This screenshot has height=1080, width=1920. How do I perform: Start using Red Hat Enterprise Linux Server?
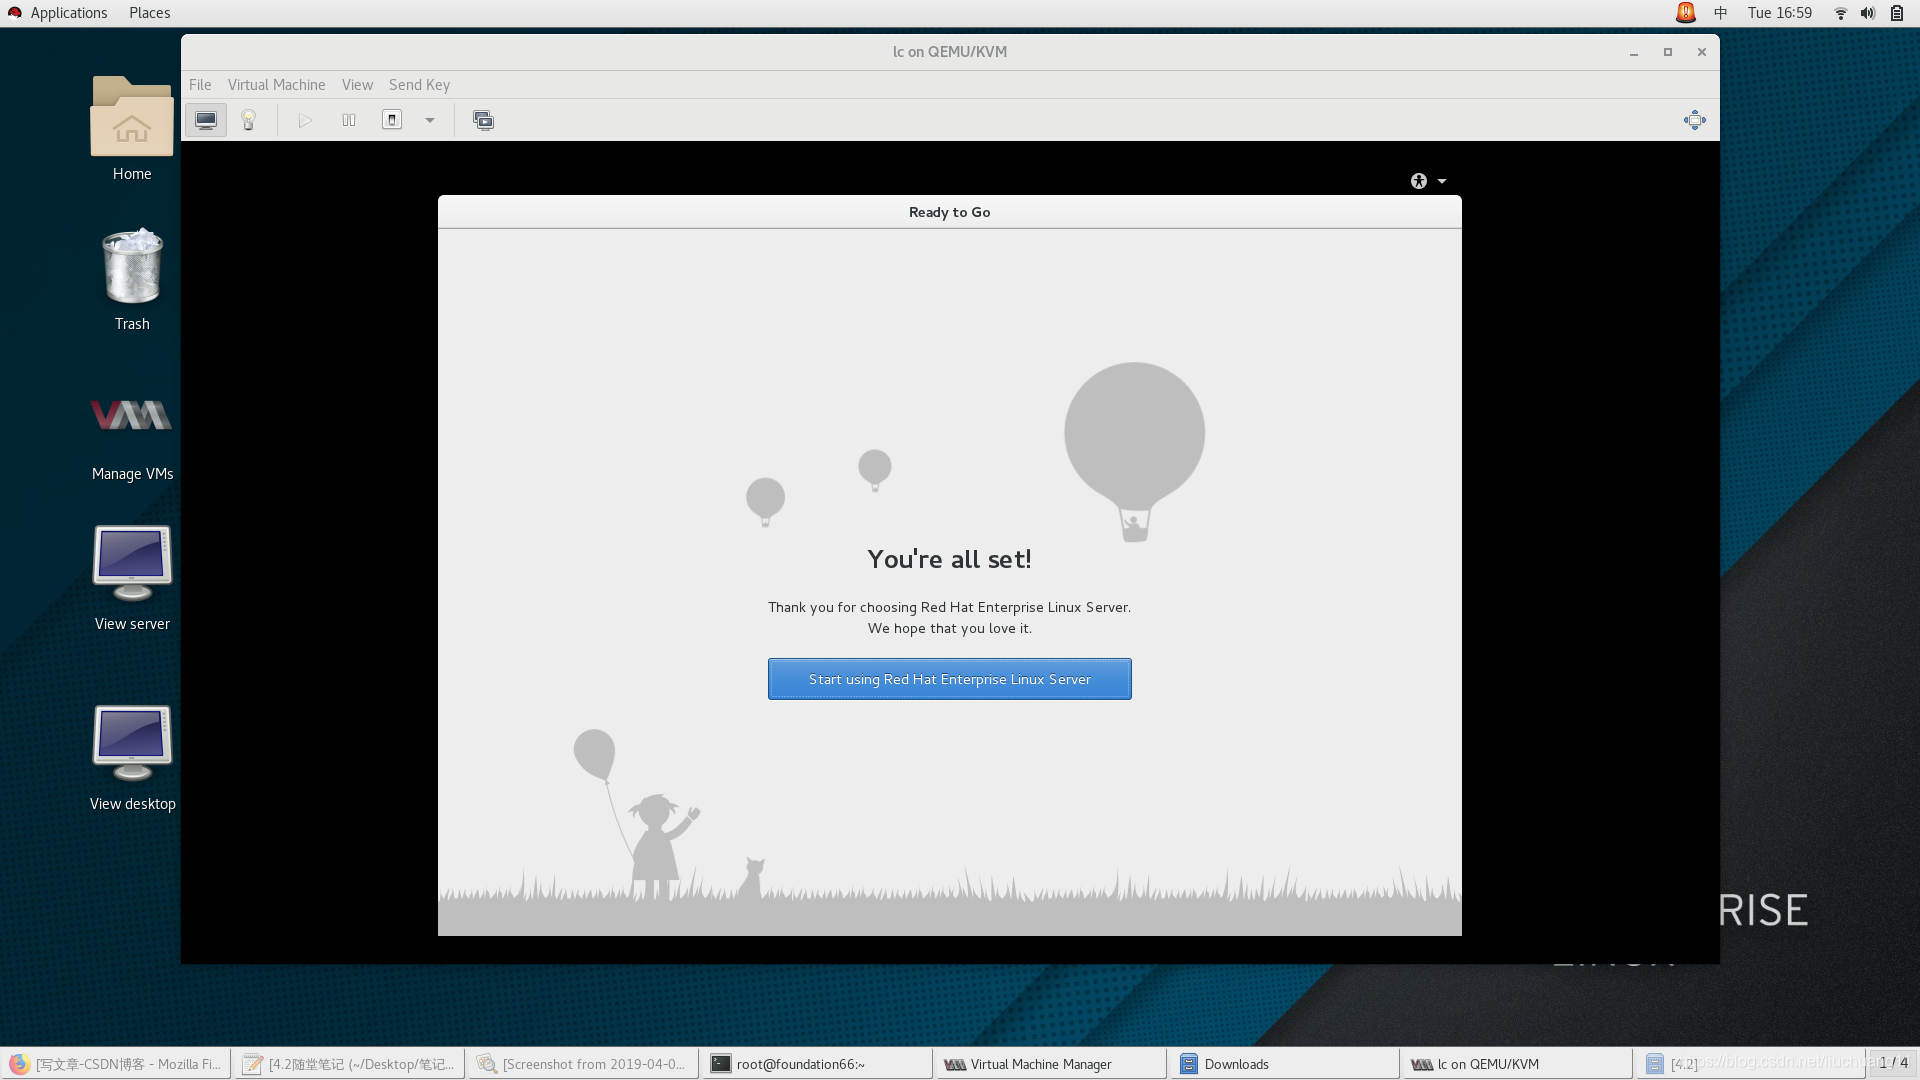pyautogui.click(x=949, y=679)
